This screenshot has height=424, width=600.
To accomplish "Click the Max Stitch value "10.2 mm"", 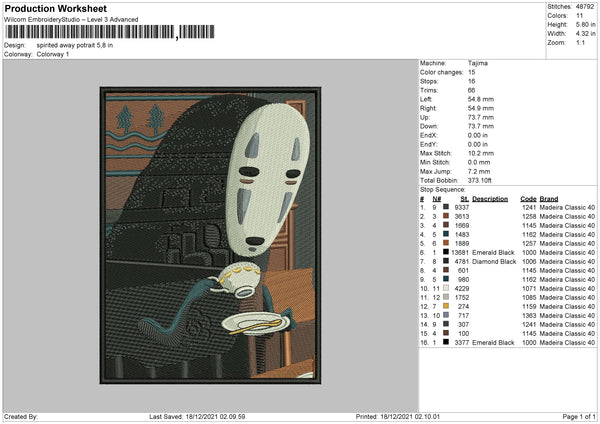I will coord(481,153).
